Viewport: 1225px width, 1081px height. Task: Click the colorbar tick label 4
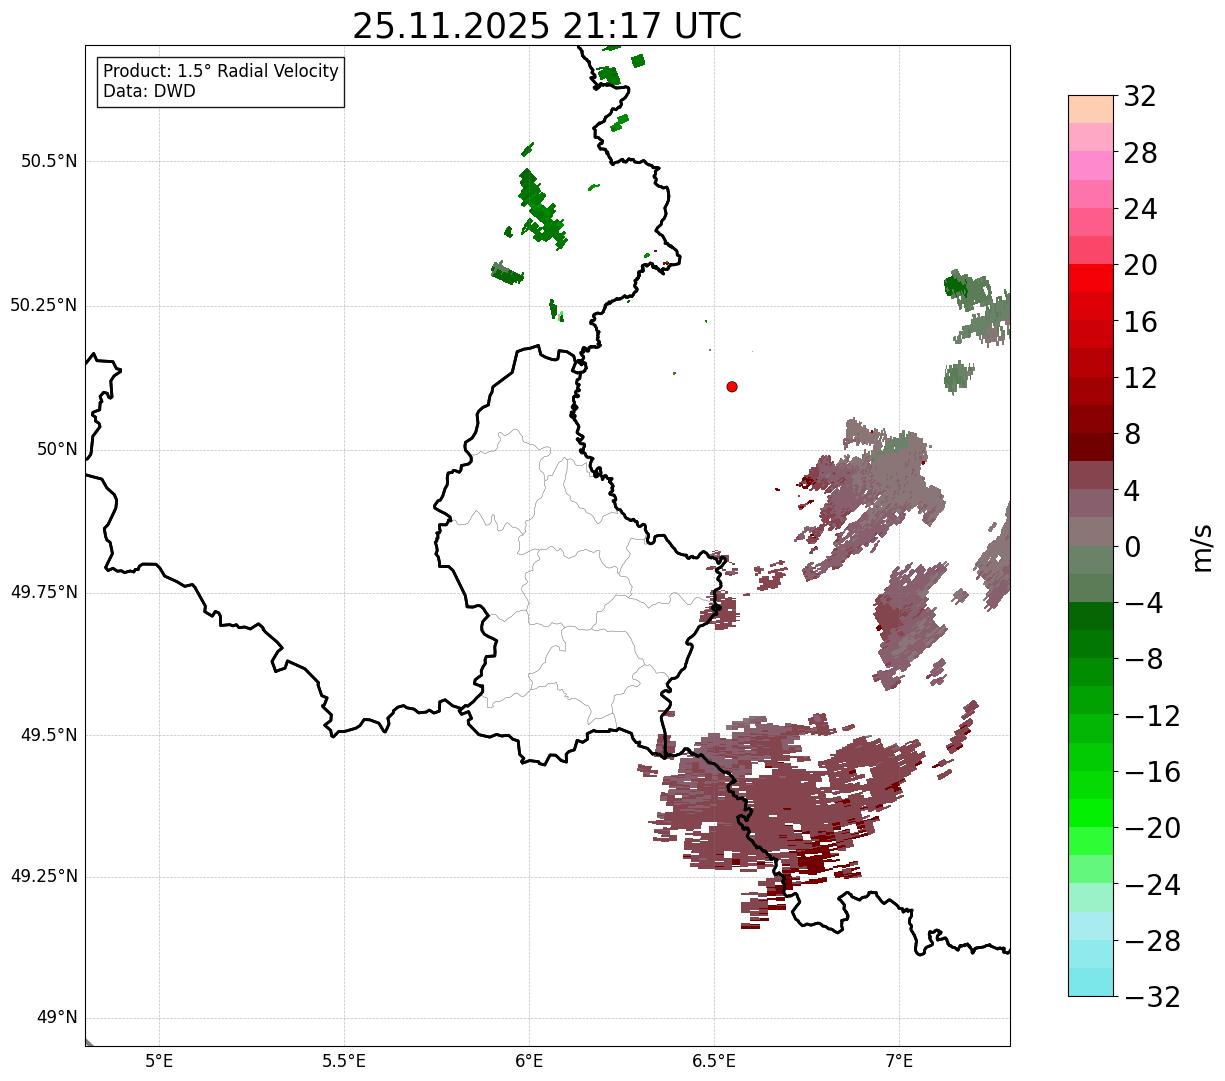pos(1132,491)
